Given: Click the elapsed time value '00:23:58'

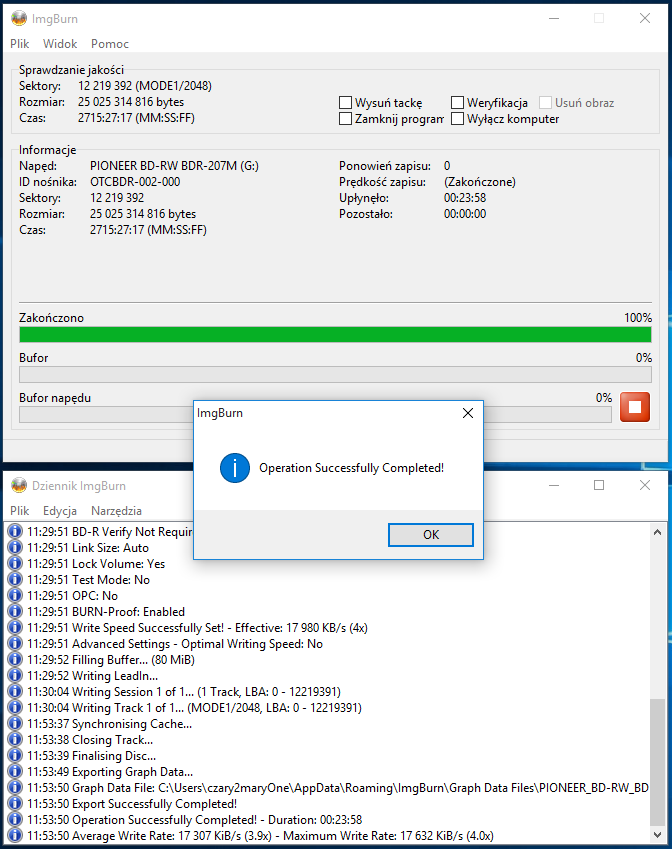Looking at the screenshot, I should 465,198.
